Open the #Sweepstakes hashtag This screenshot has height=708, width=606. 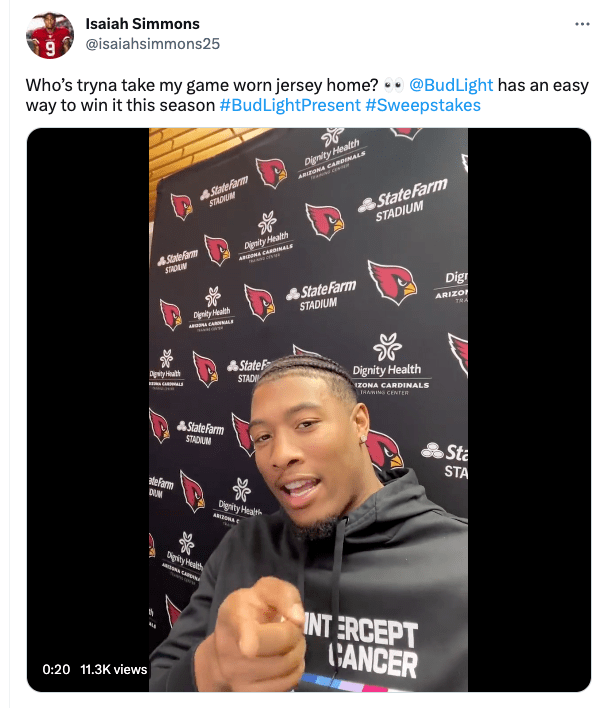pos(423,105)
